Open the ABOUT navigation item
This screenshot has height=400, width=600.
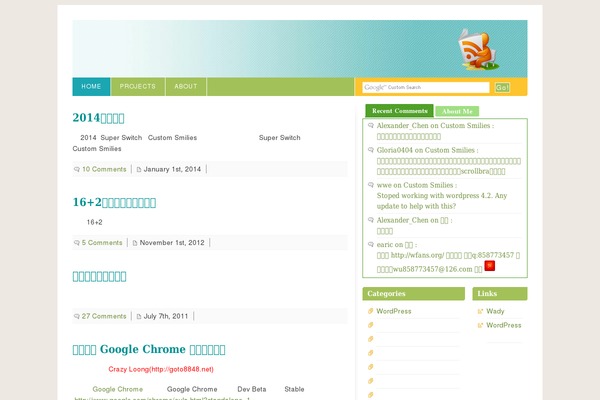coord(186,87)
